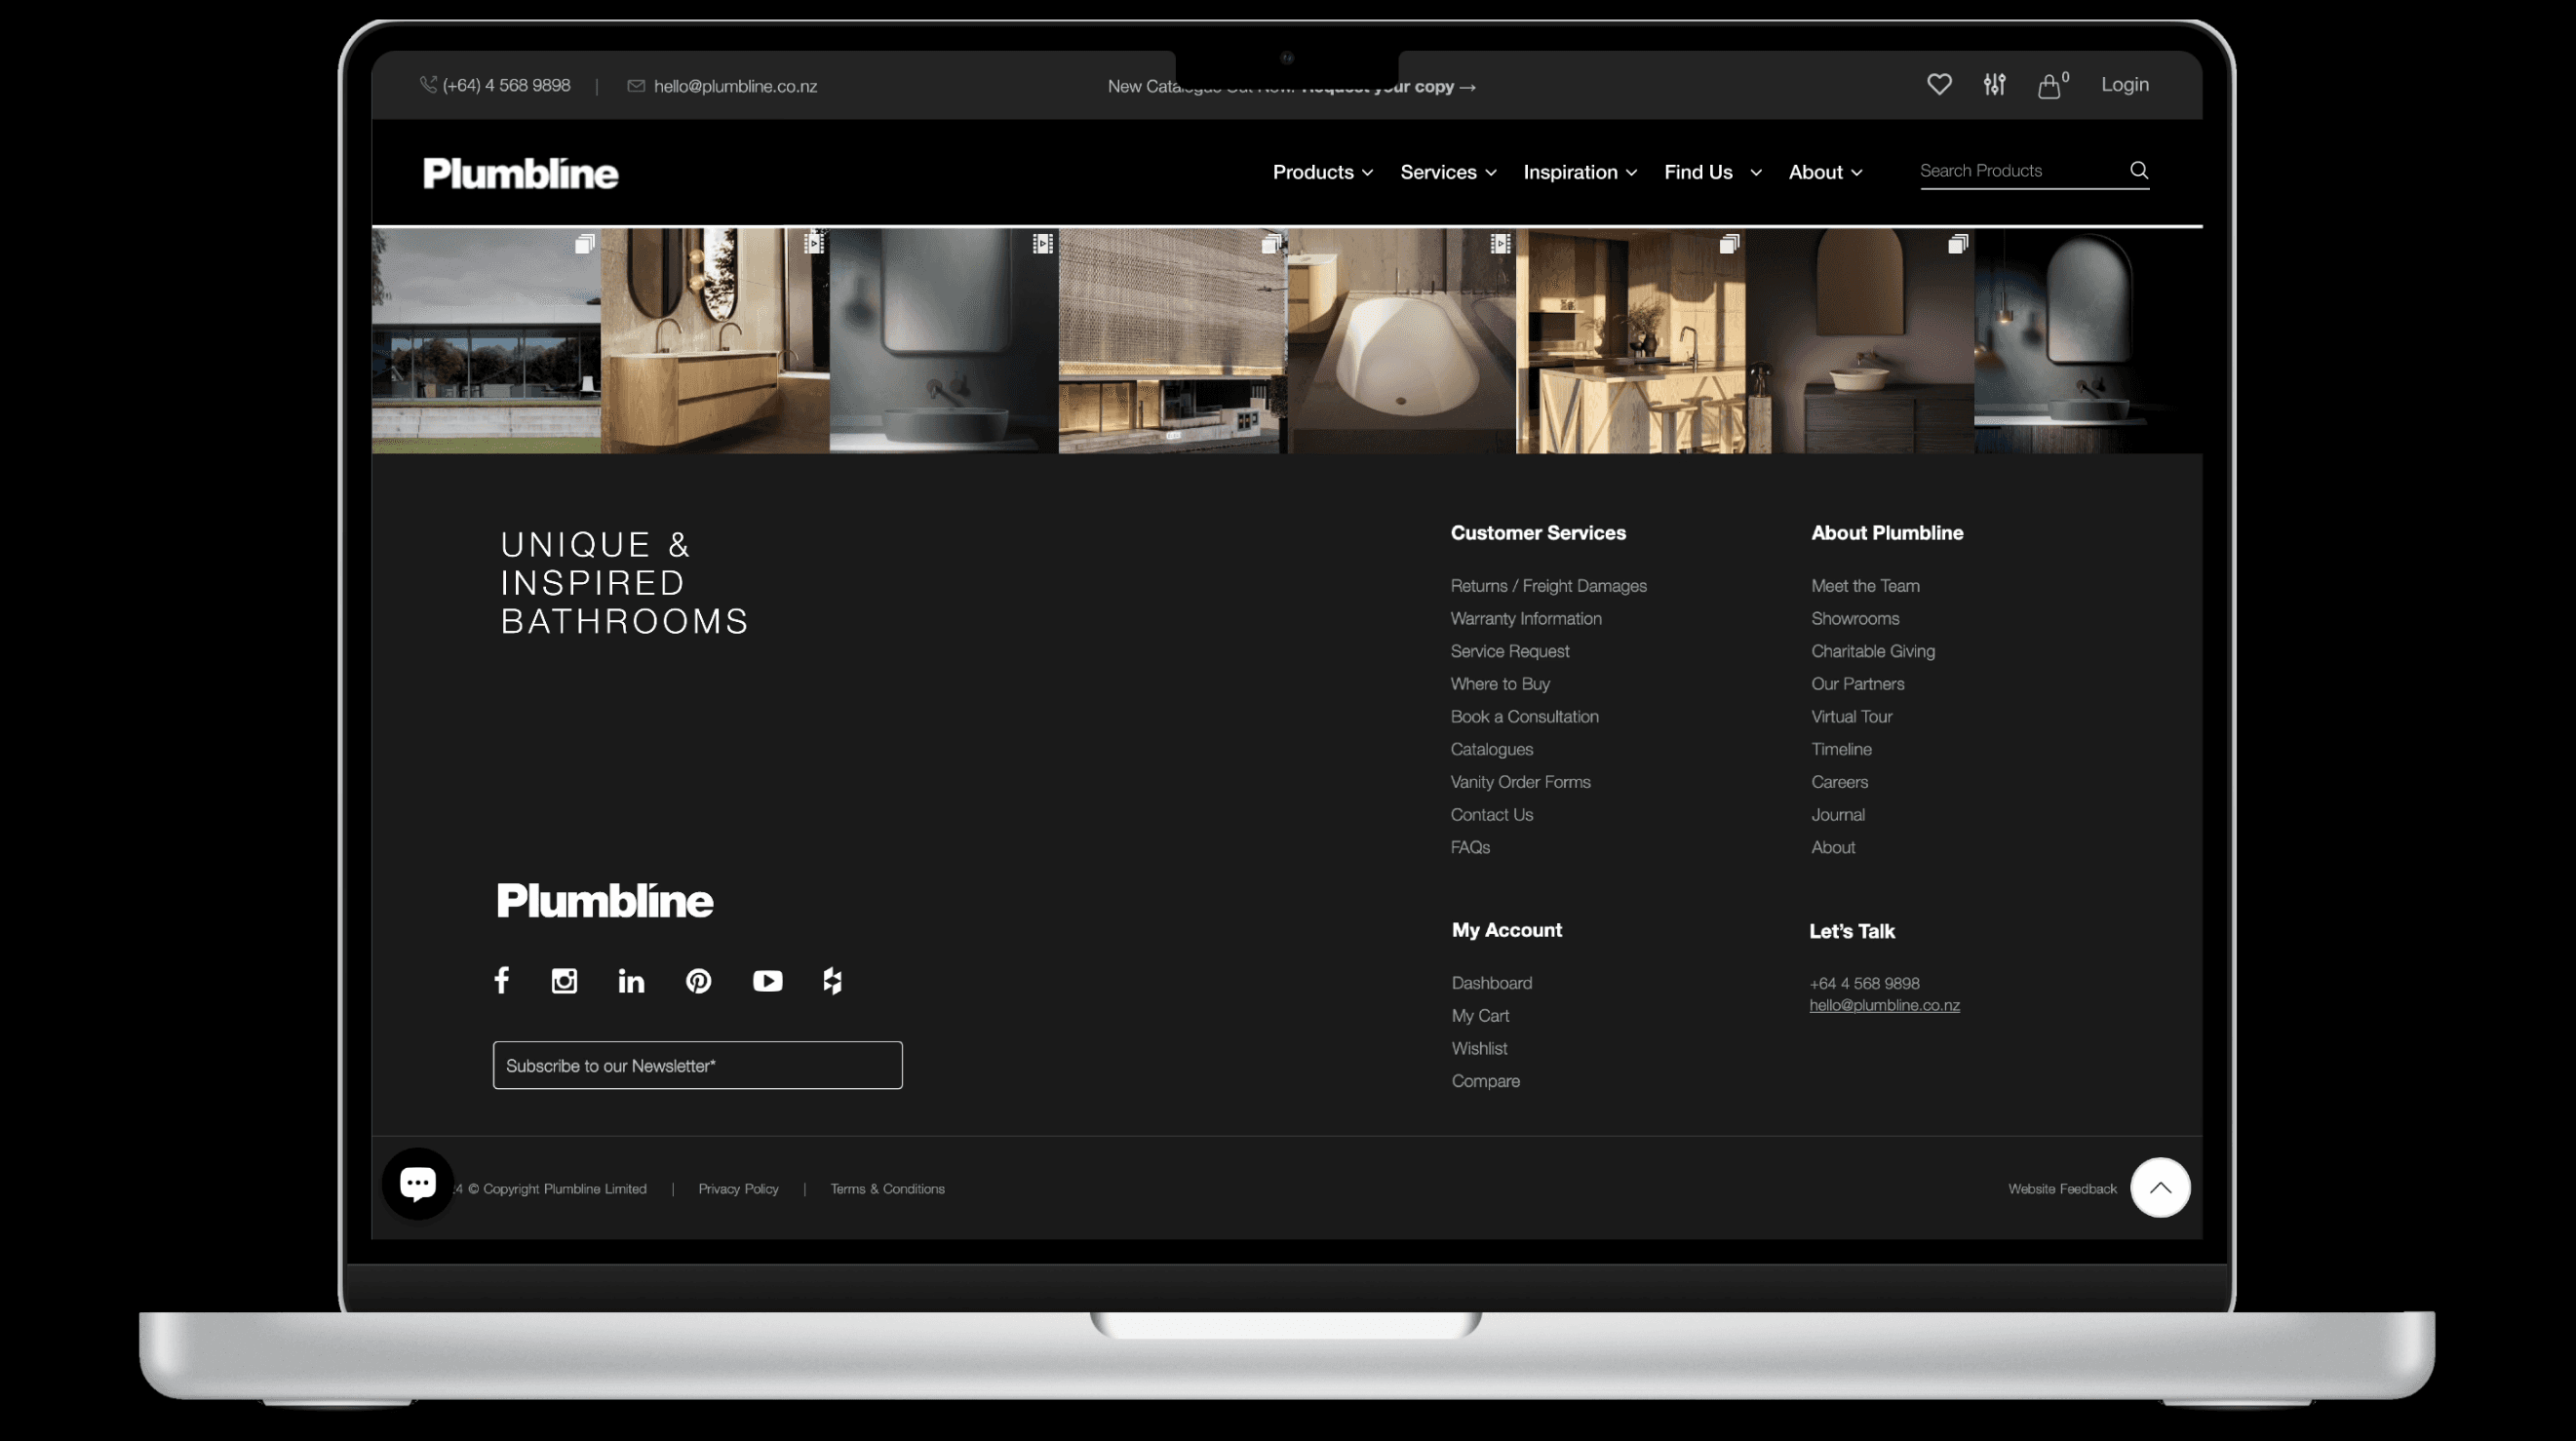
Task: Expand the Find Us menu
Action: pyautogui.click(x=1713, y=172)
